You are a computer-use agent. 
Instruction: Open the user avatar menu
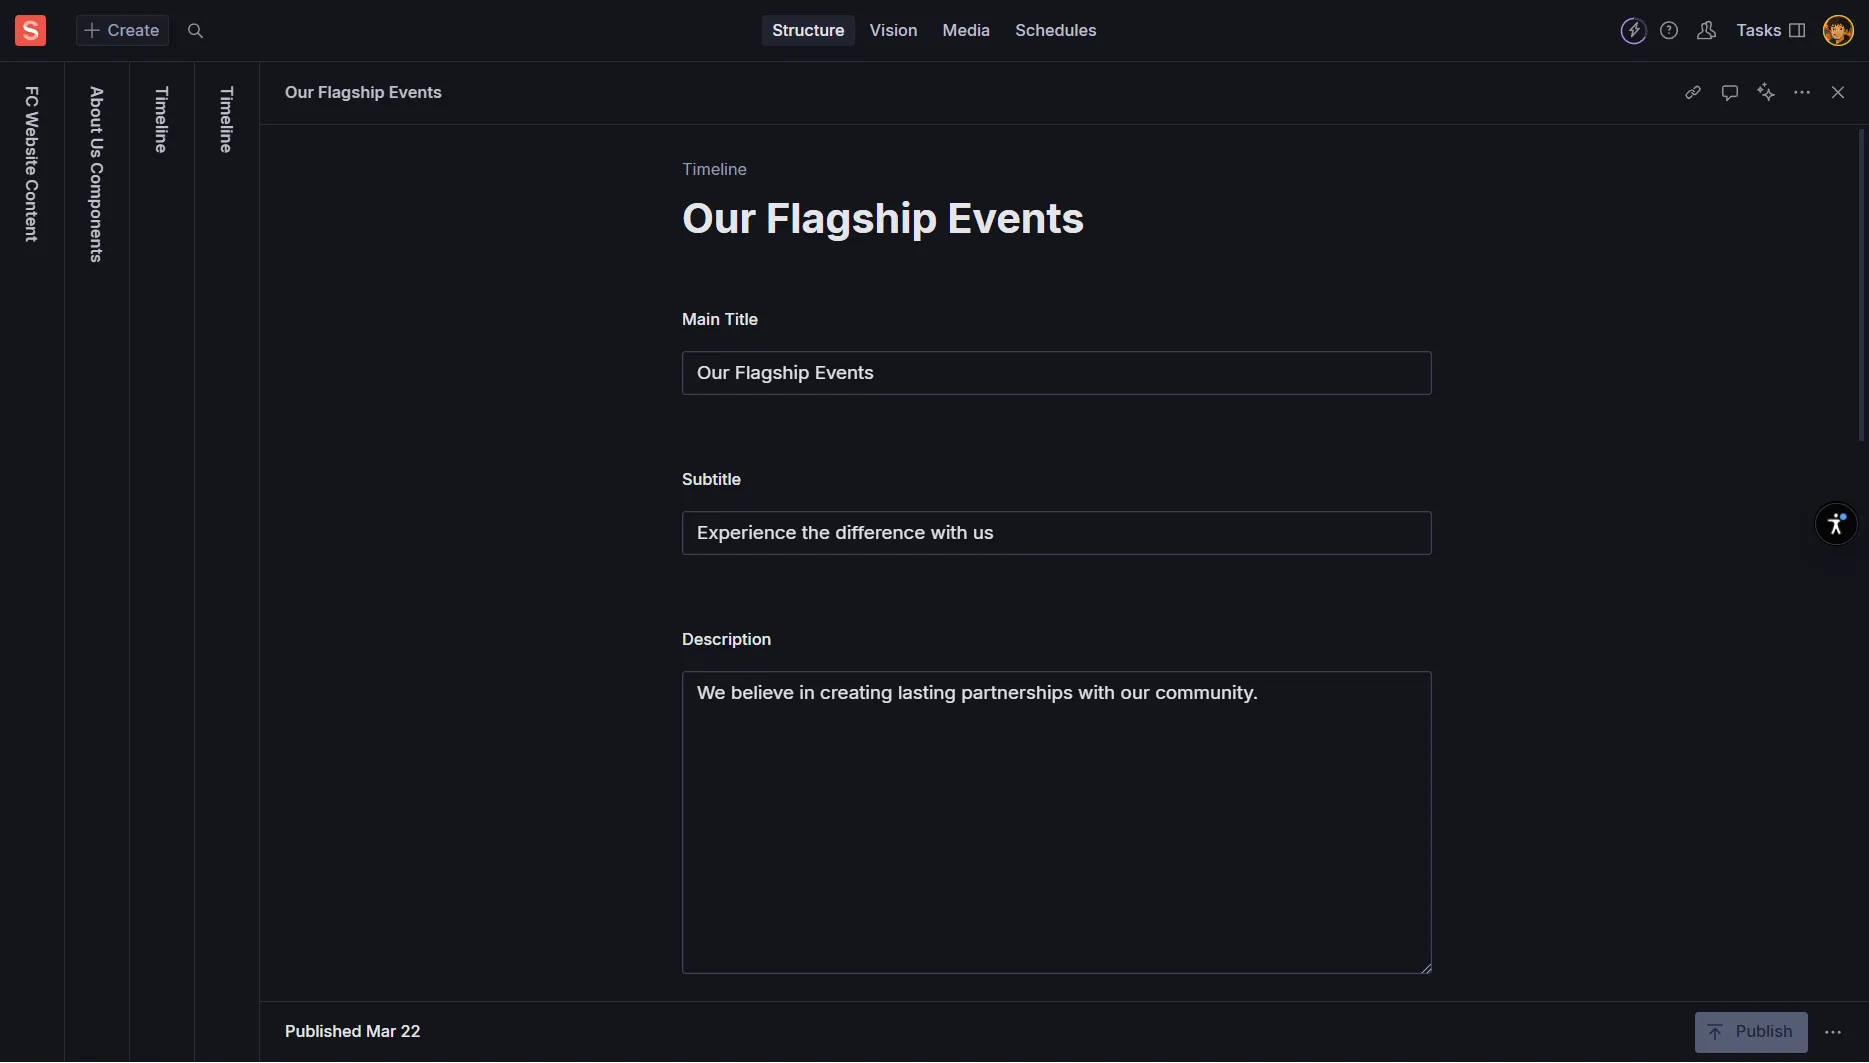pos(1837,31)
